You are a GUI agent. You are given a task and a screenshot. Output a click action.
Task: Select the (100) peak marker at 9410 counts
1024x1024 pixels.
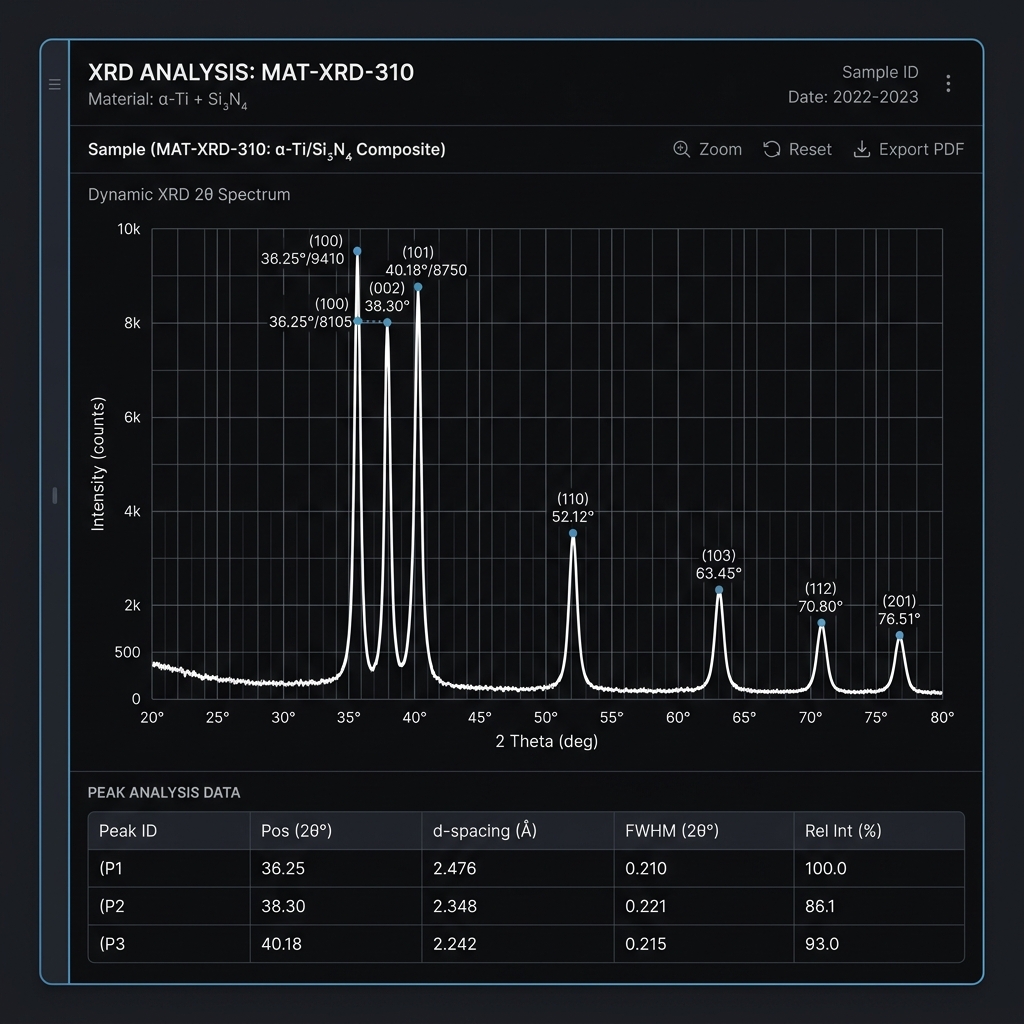coord(357,251)
